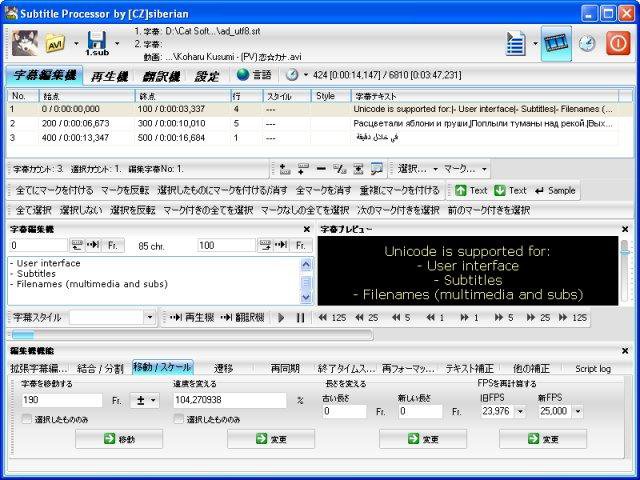Close the 字幕プレビュー preview panel

[625, 229]
